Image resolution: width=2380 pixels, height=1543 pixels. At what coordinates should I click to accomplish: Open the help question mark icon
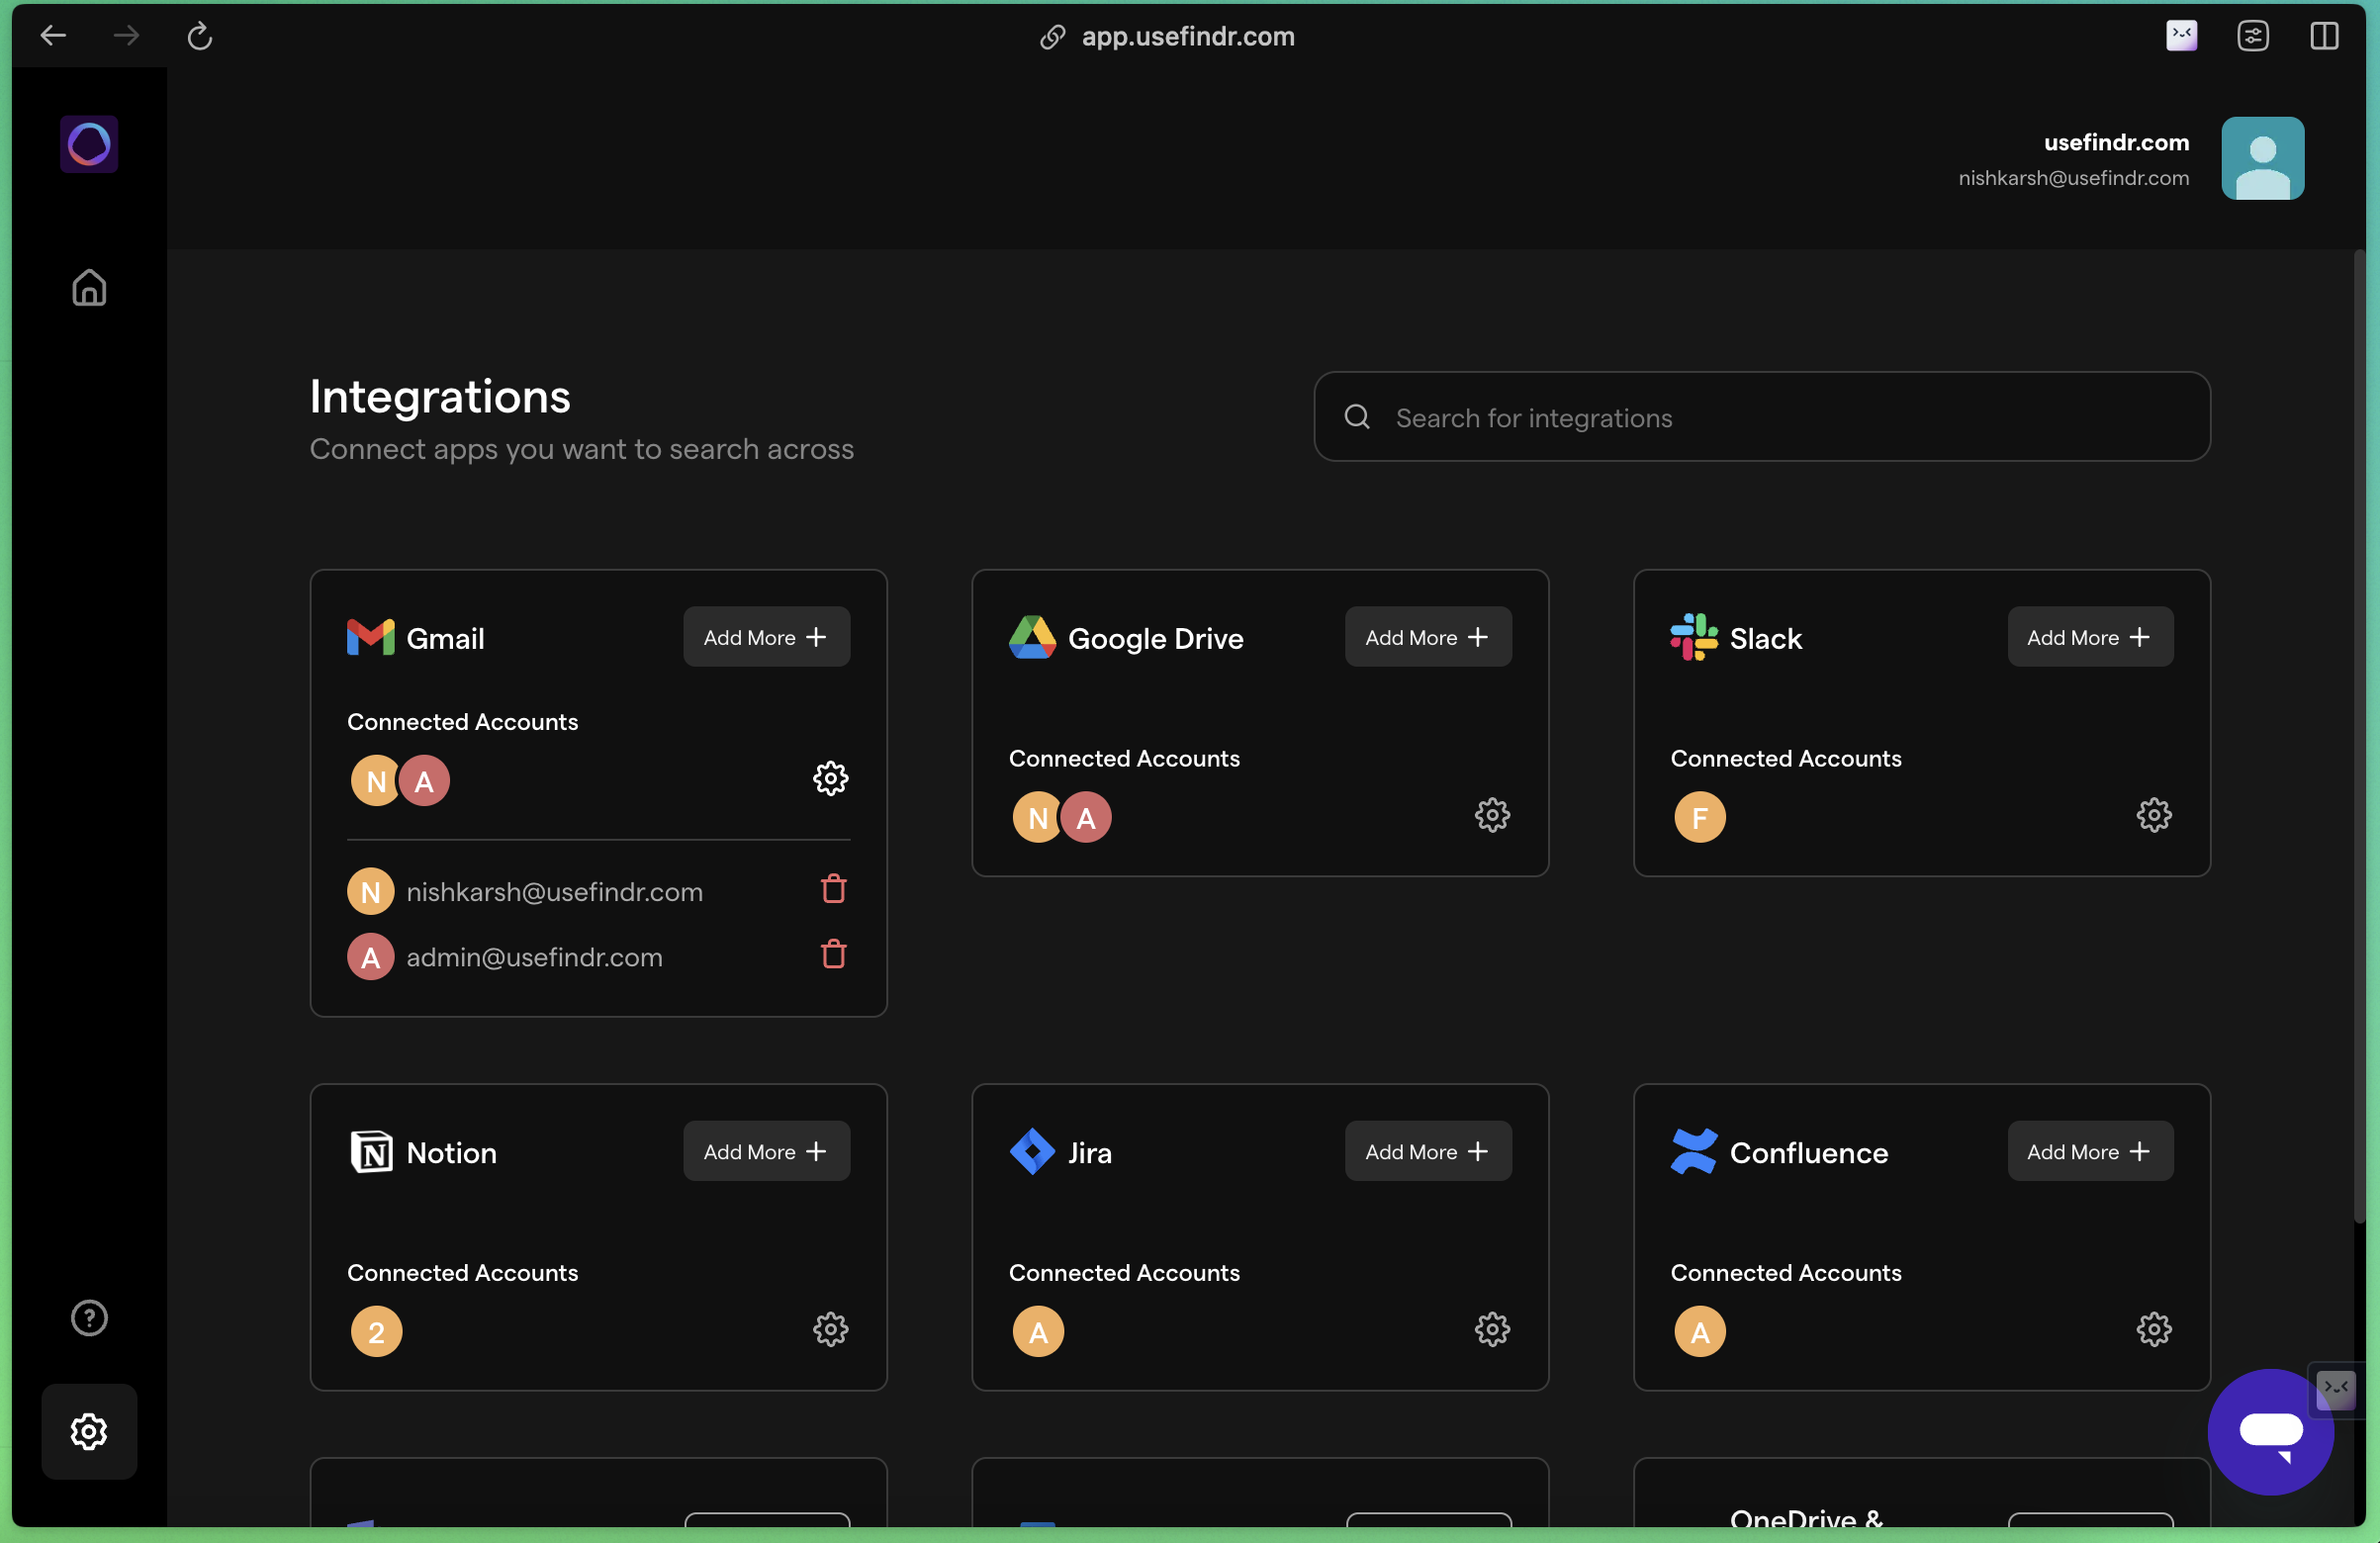89,1318
